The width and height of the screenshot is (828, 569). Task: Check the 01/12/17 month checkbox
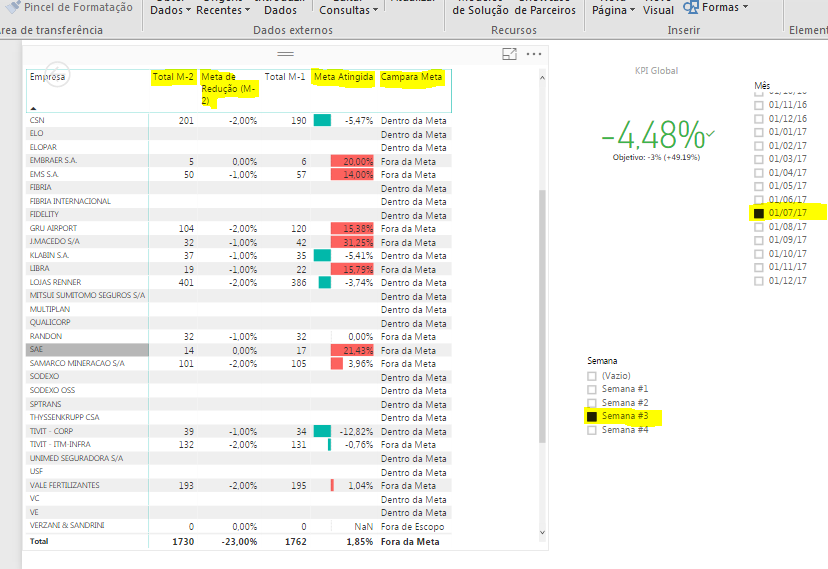click(x=759, y=281)
